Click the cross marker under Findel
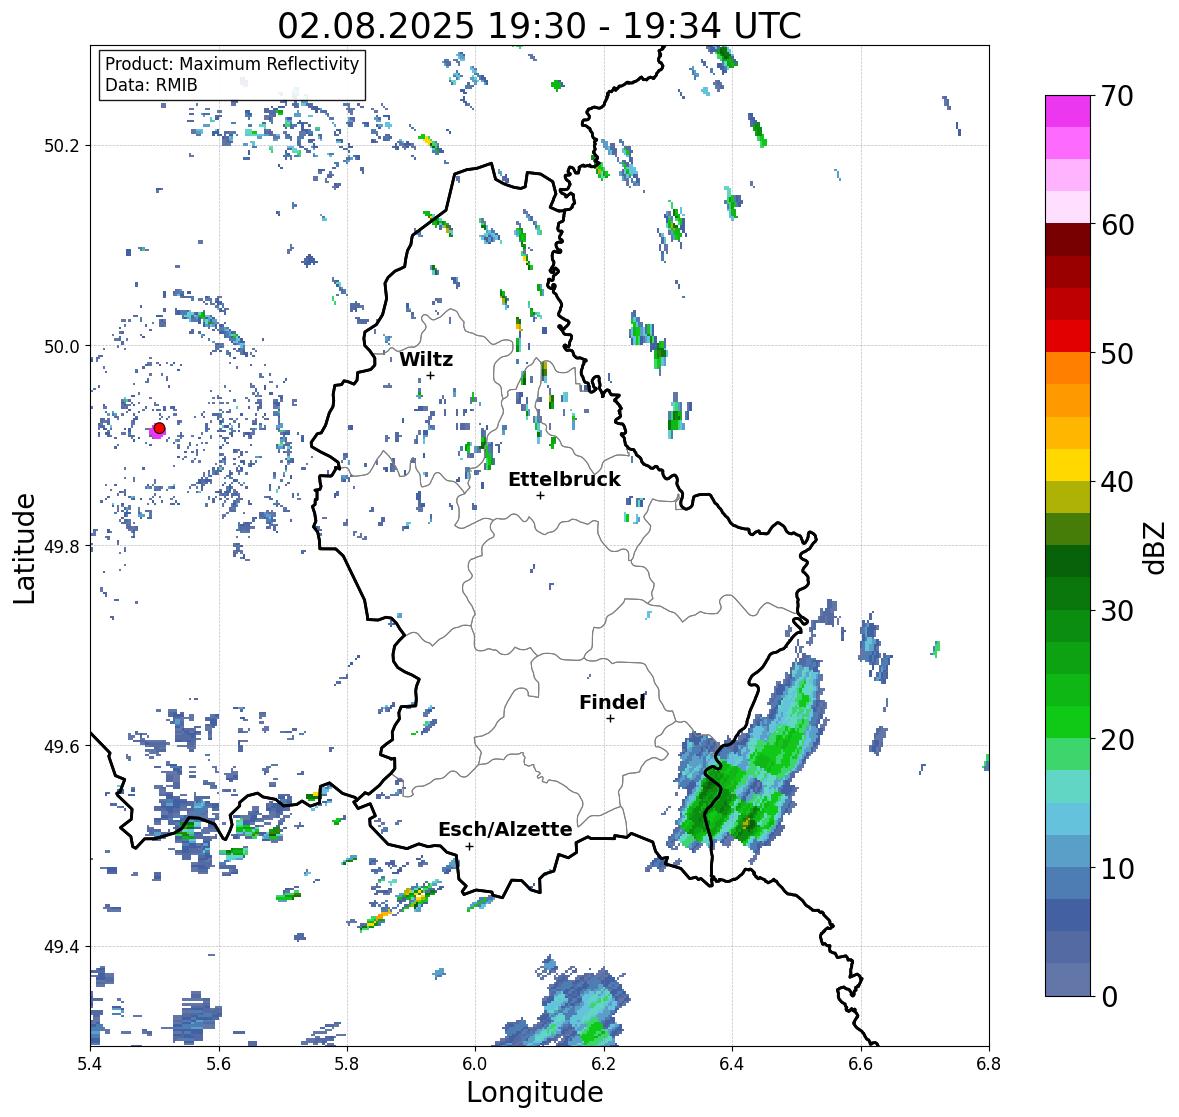Image resolution: width=1179 pixels, height=1117 pixels. 610,719
